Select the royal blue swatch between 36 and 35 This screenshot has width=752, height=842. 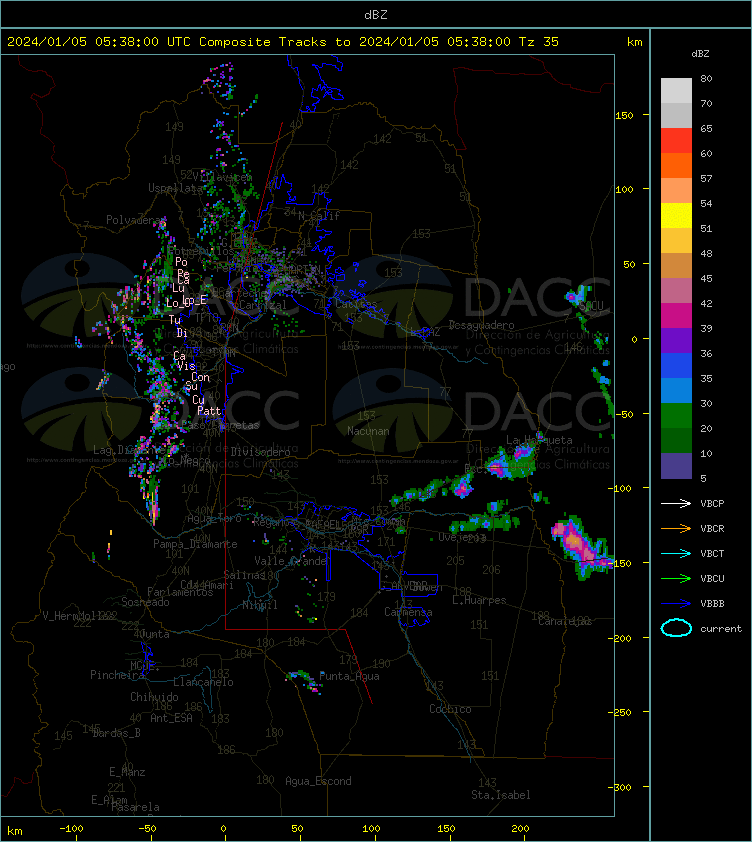point(676,365)
